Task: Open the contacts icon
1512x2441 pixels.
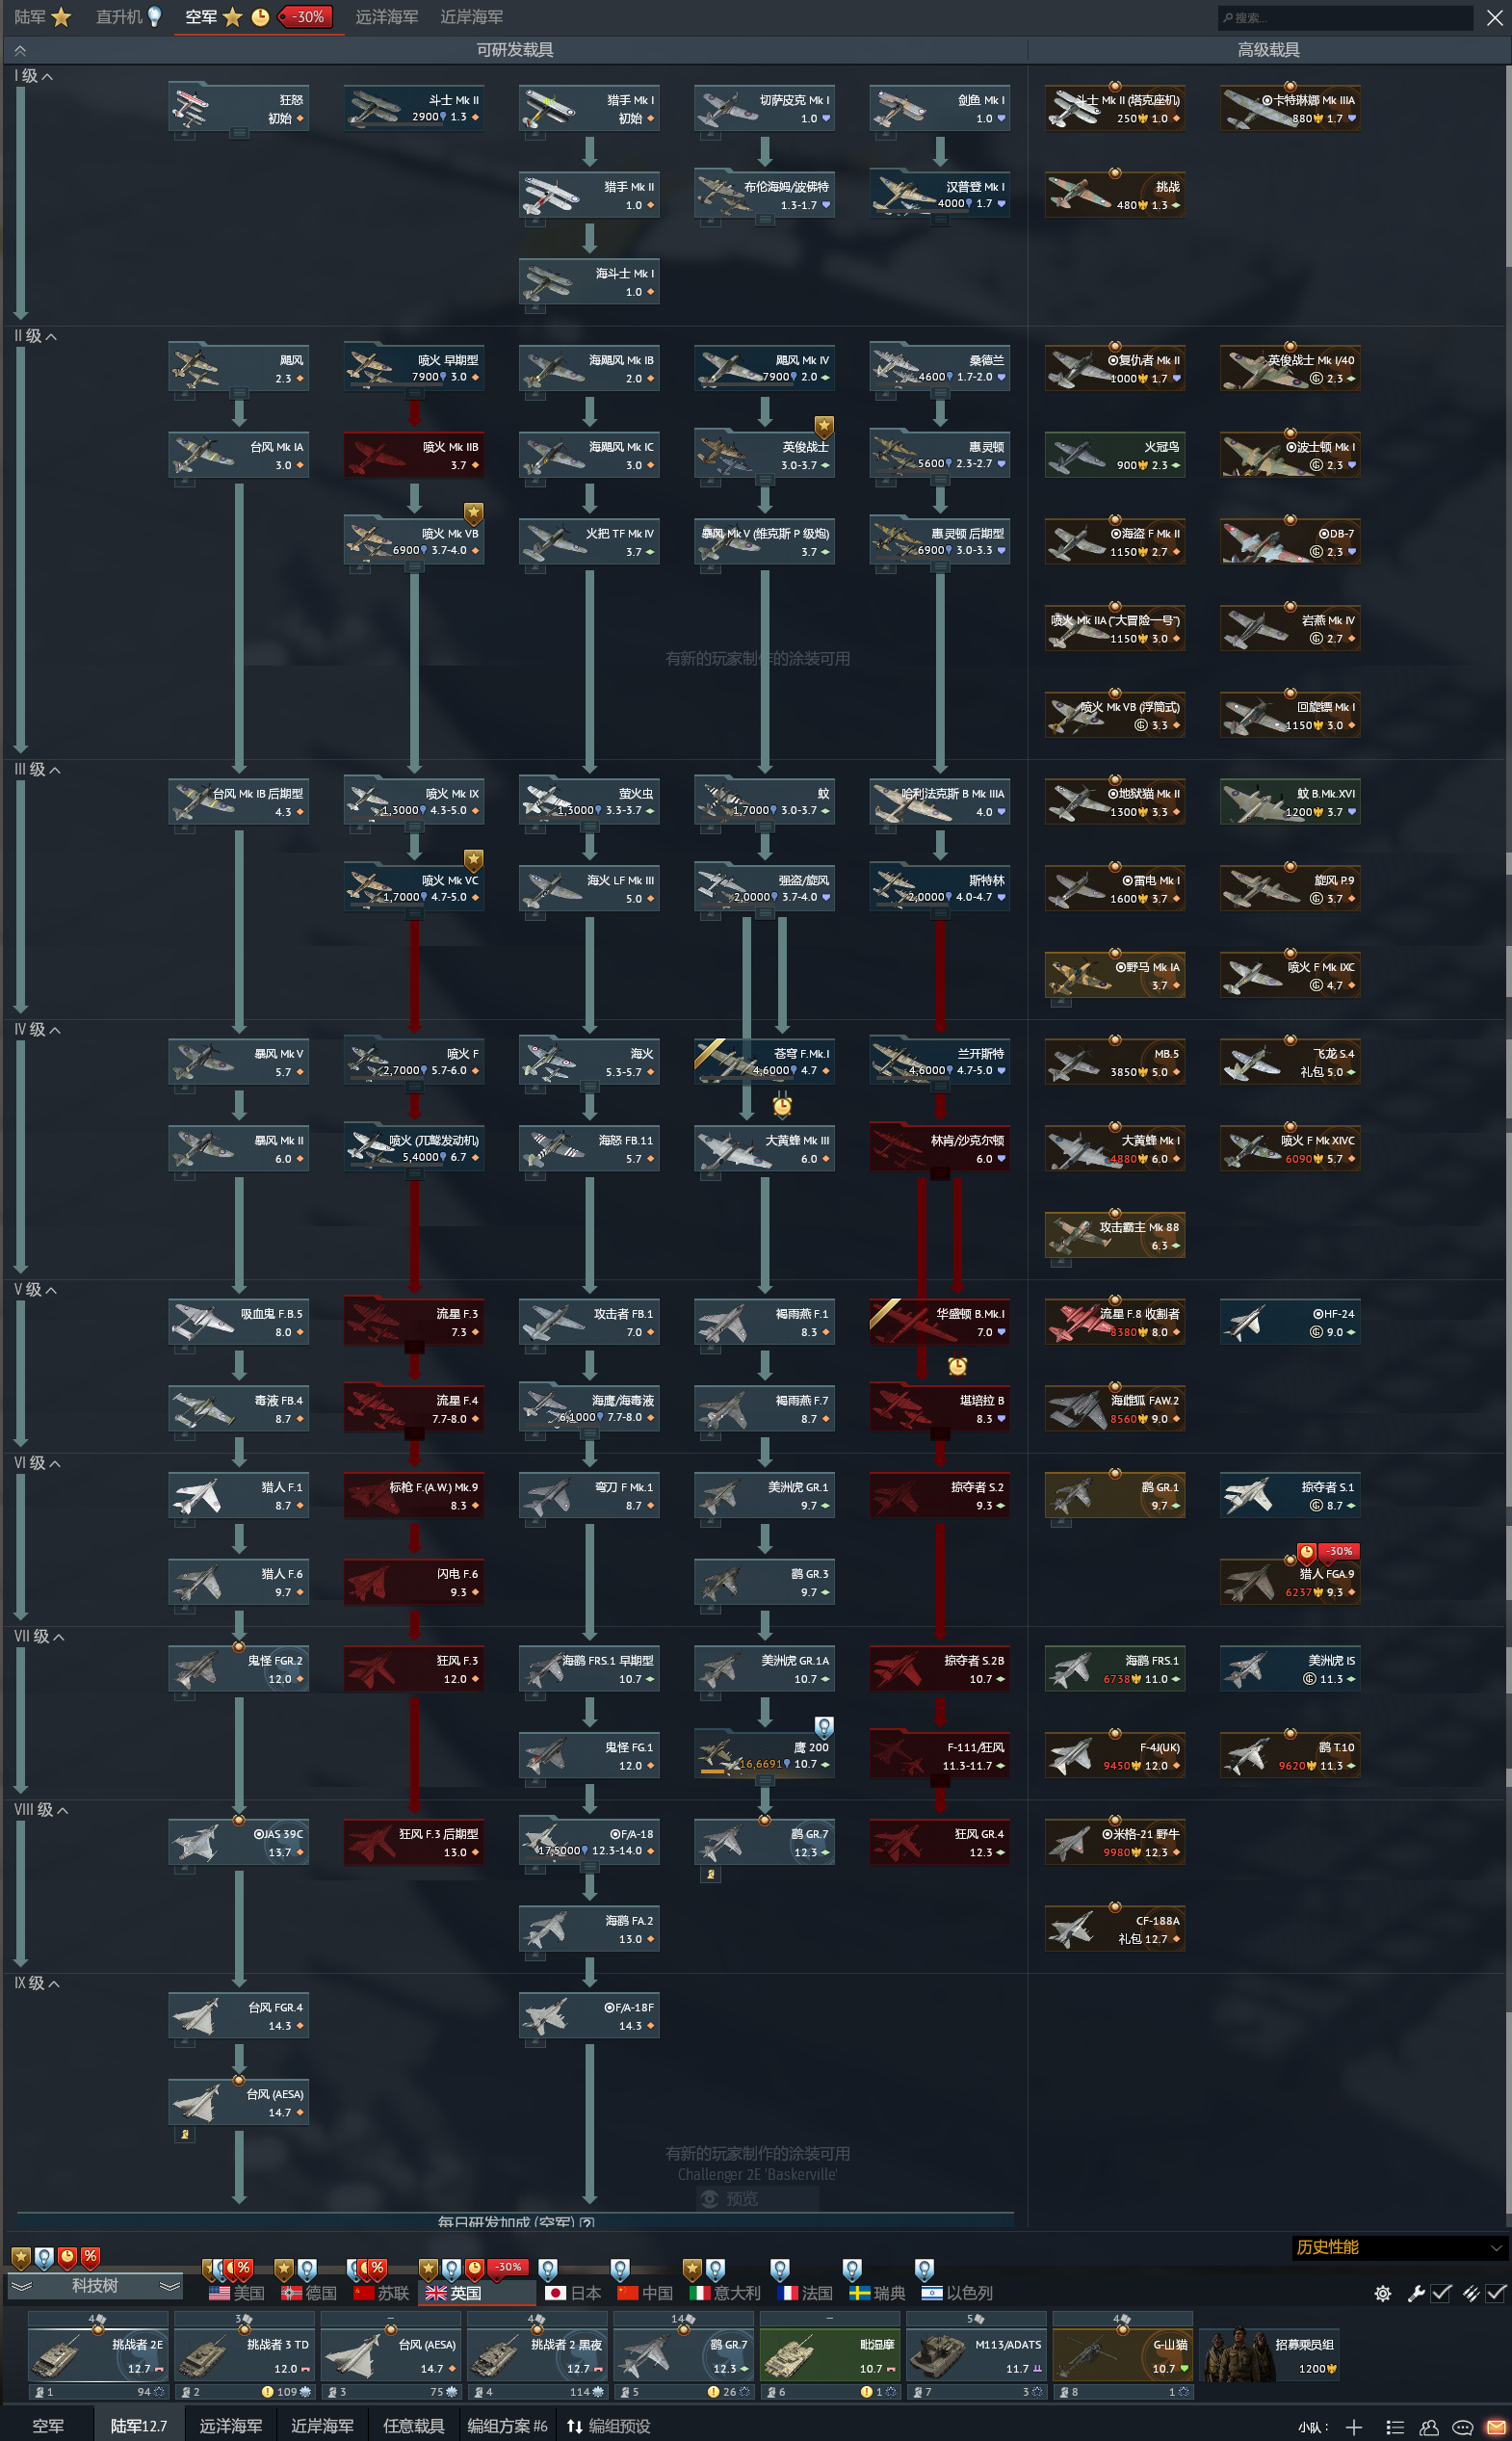Action: (x=1429, y=2427)
